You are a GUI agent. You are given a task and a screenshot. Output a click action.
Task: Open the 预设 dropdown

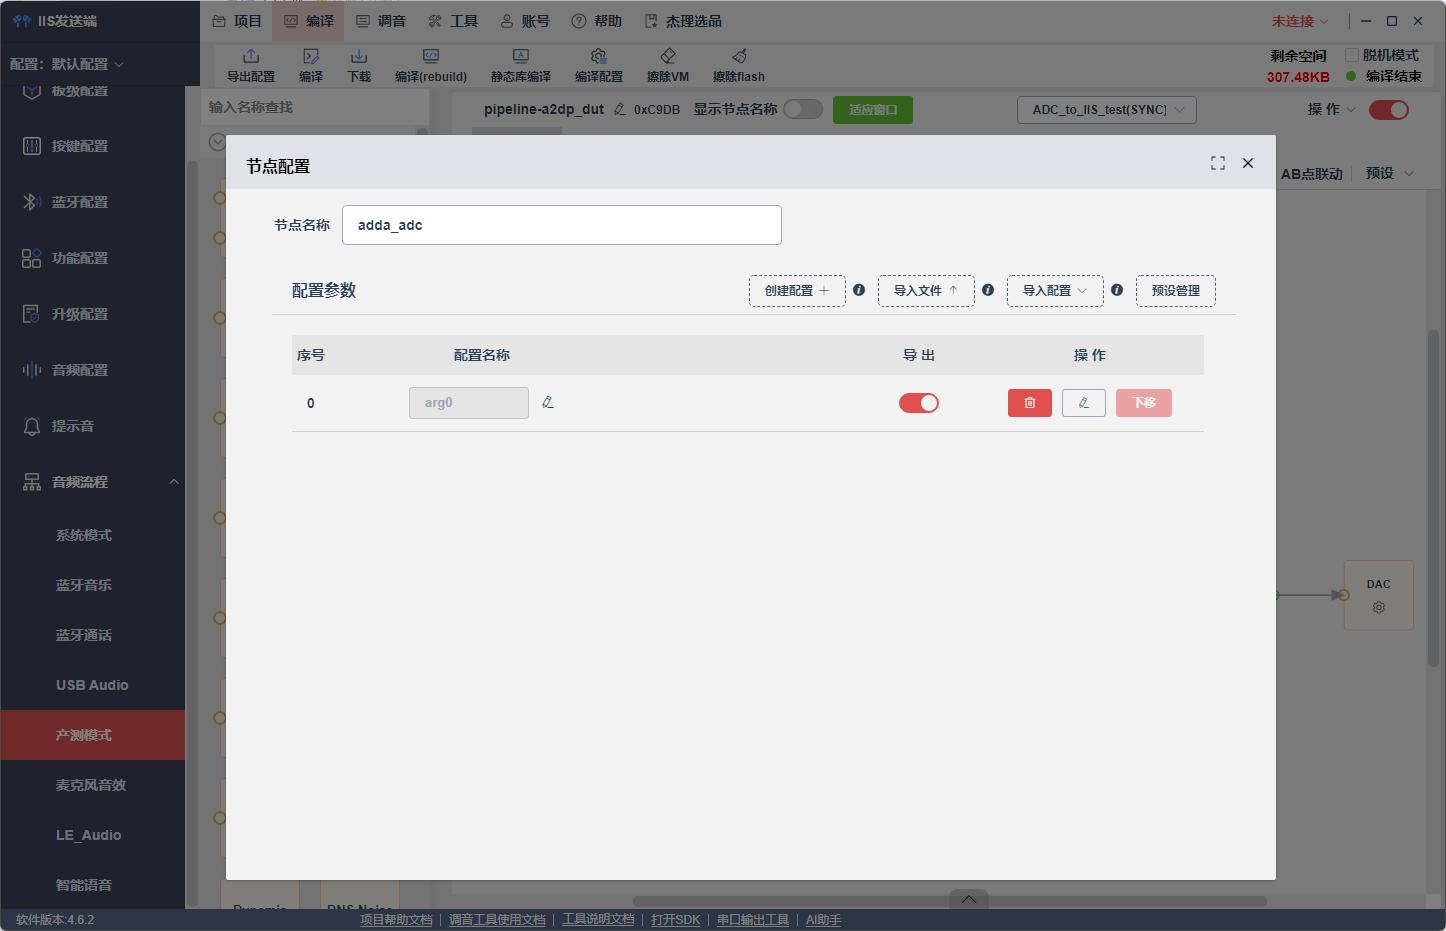point(1390,173)
